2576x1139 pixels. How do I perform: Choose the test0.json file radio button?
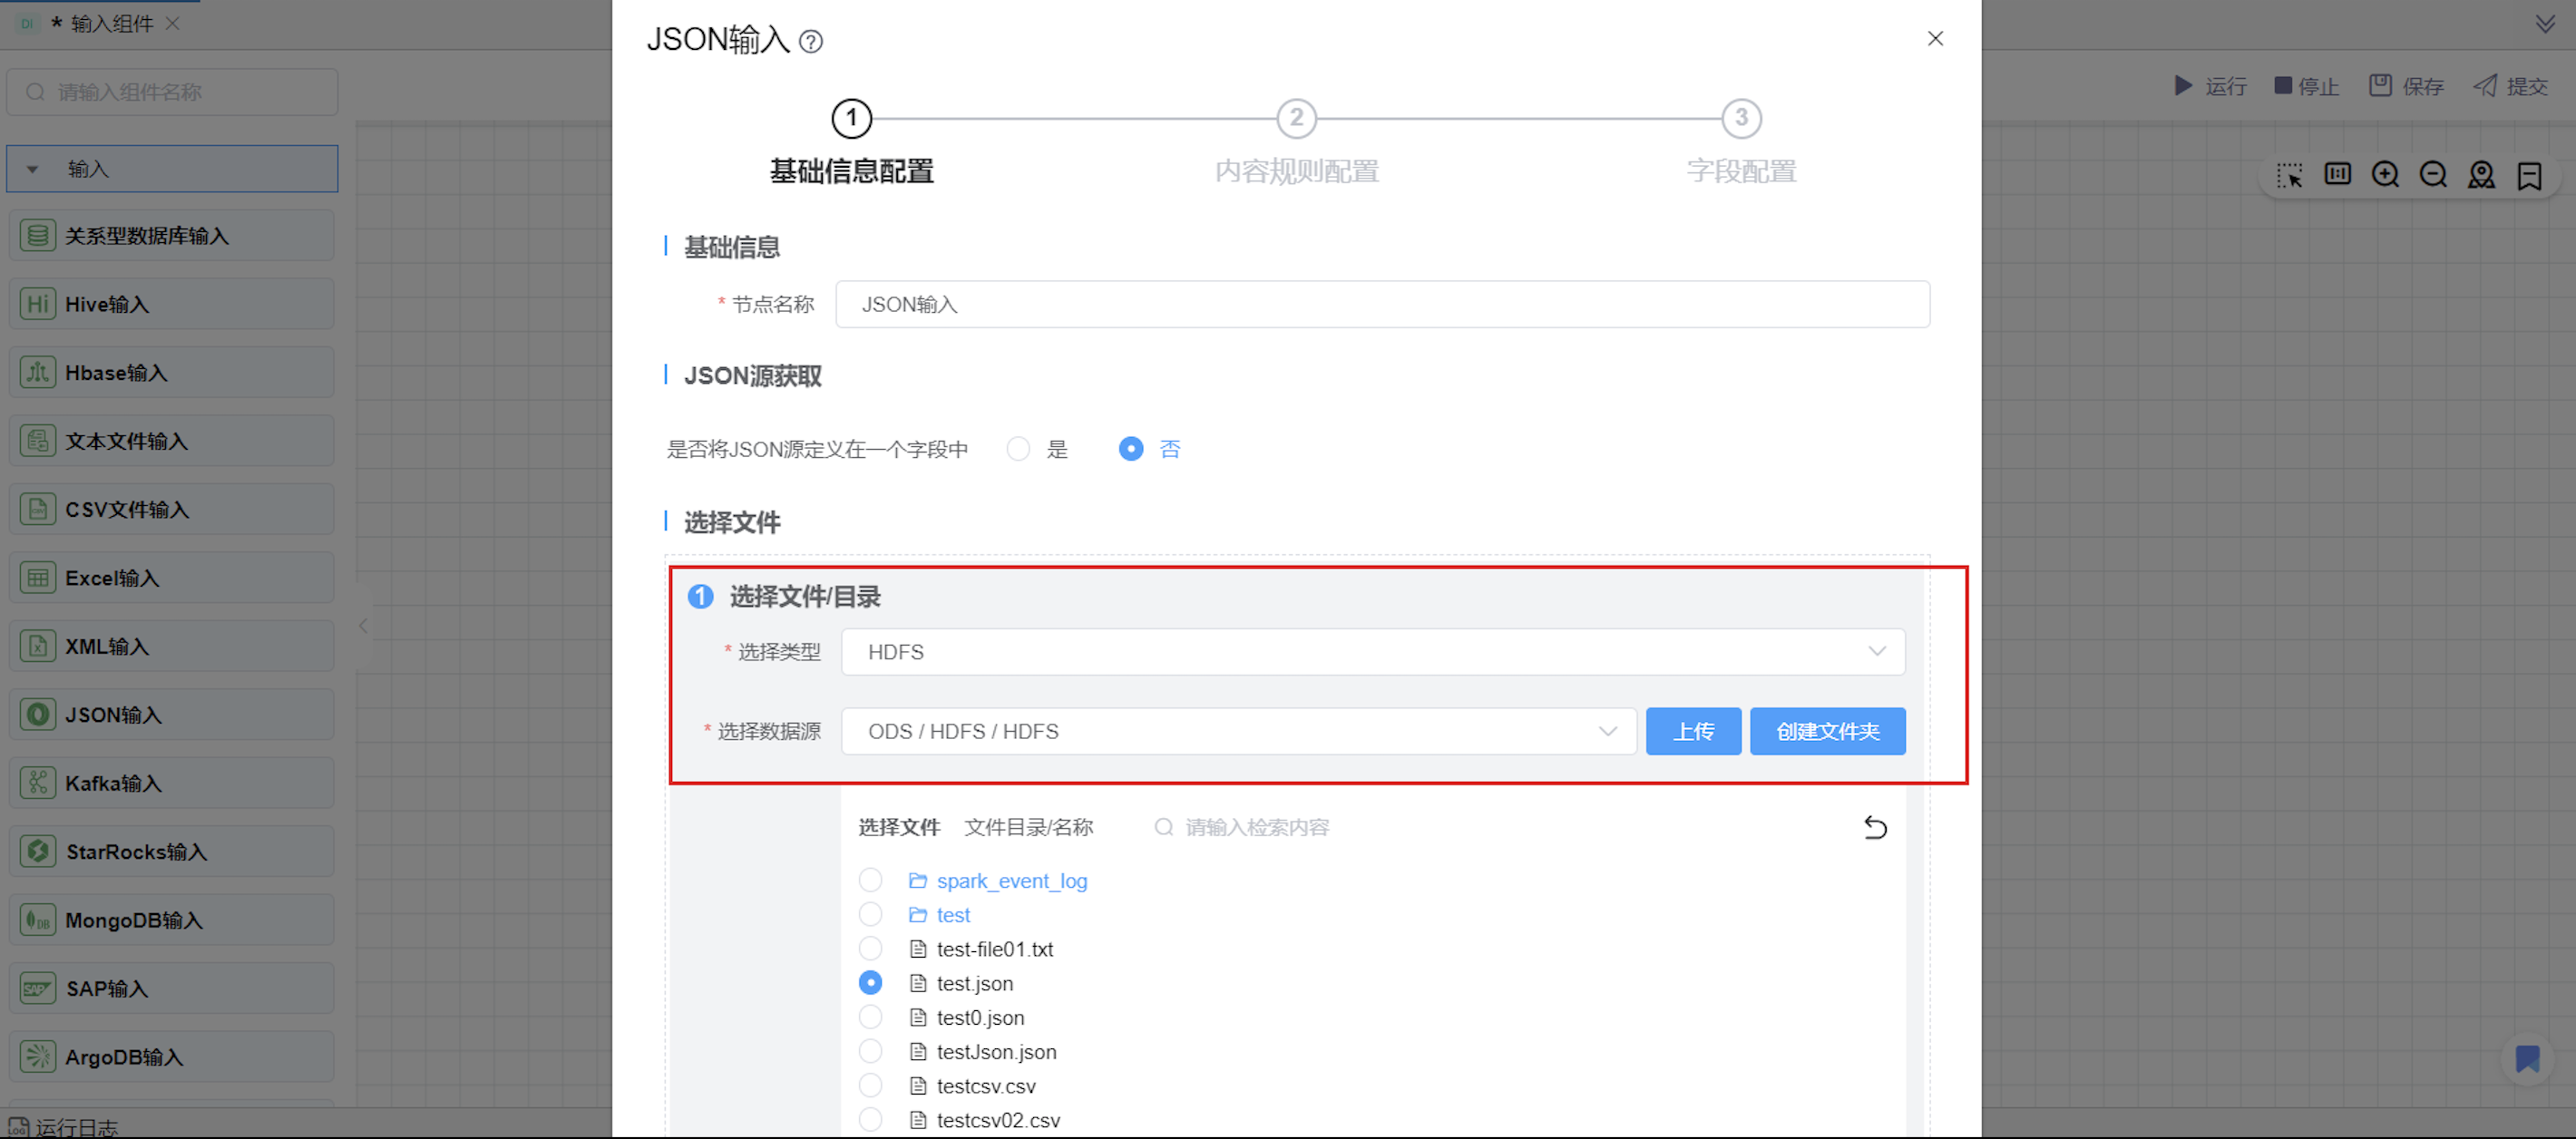pos(870,1017)
